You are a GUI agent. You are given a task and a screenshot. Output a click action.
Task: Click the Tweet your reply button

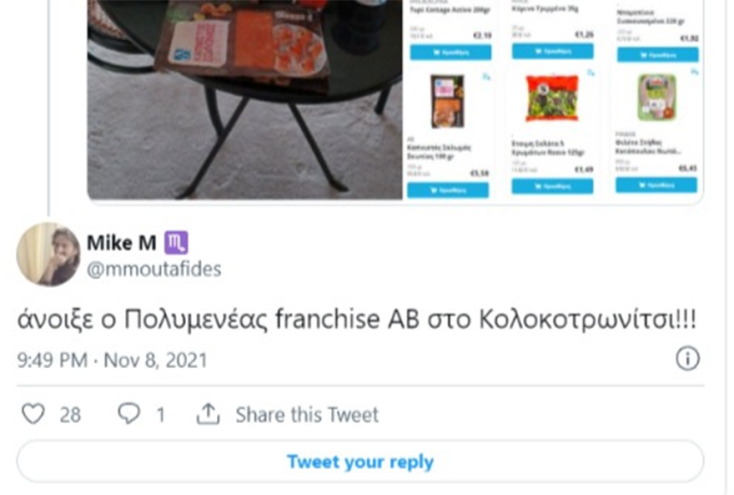(x=360, y=461)
